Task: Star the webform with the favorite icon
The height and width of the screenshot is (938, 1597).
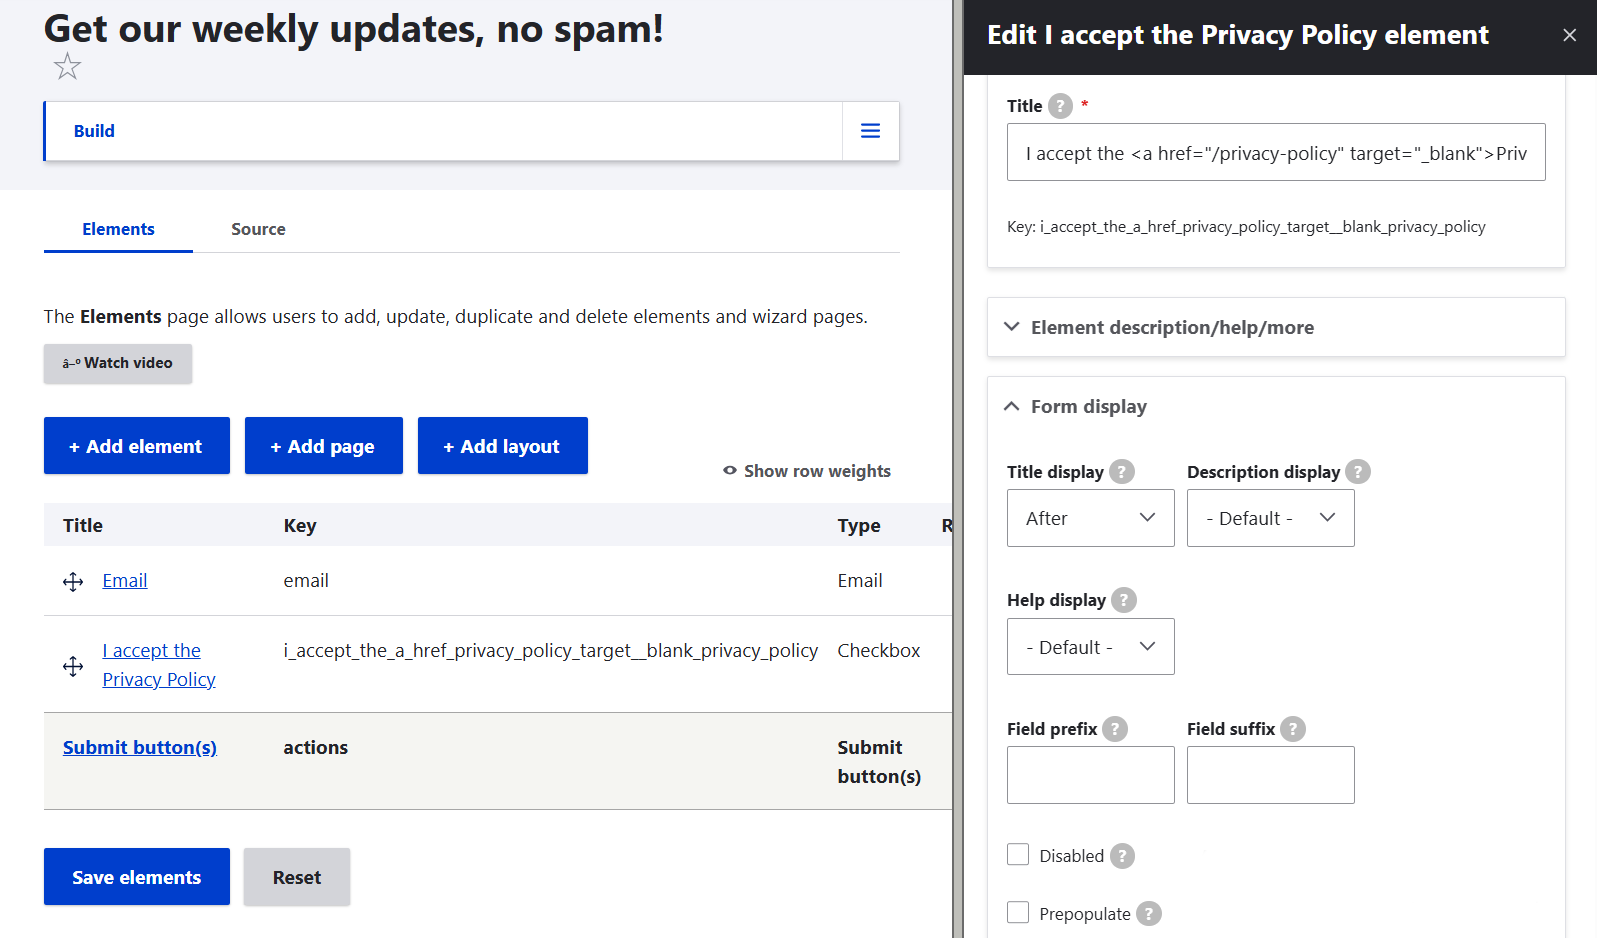Action: pyautogui.click(x=67, y=67)
